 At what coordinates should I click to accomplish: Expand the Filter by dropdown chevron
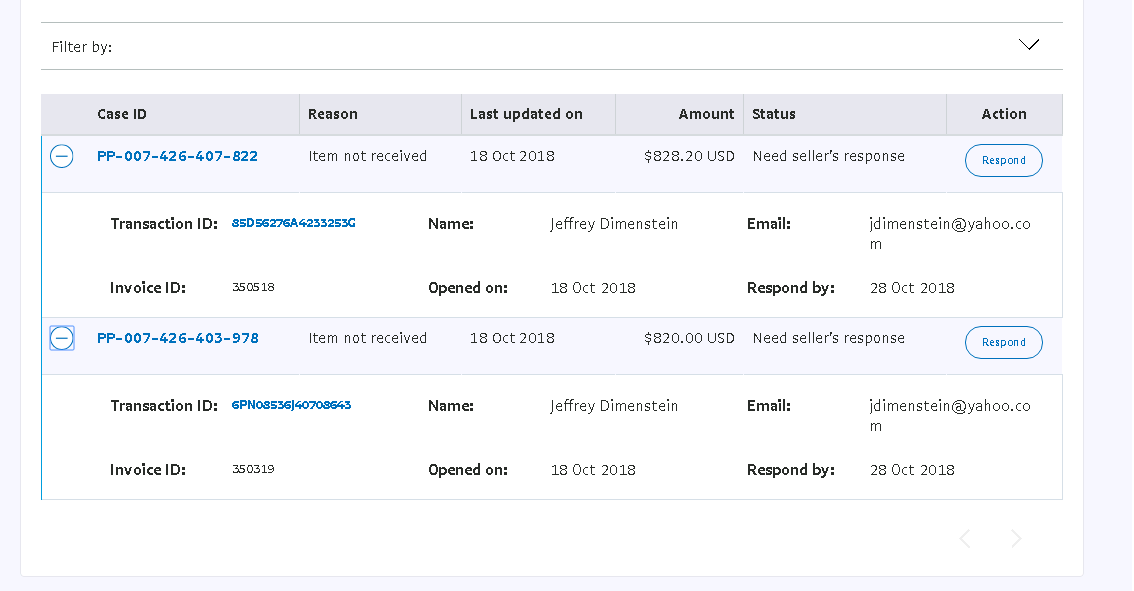(1028, 45)
